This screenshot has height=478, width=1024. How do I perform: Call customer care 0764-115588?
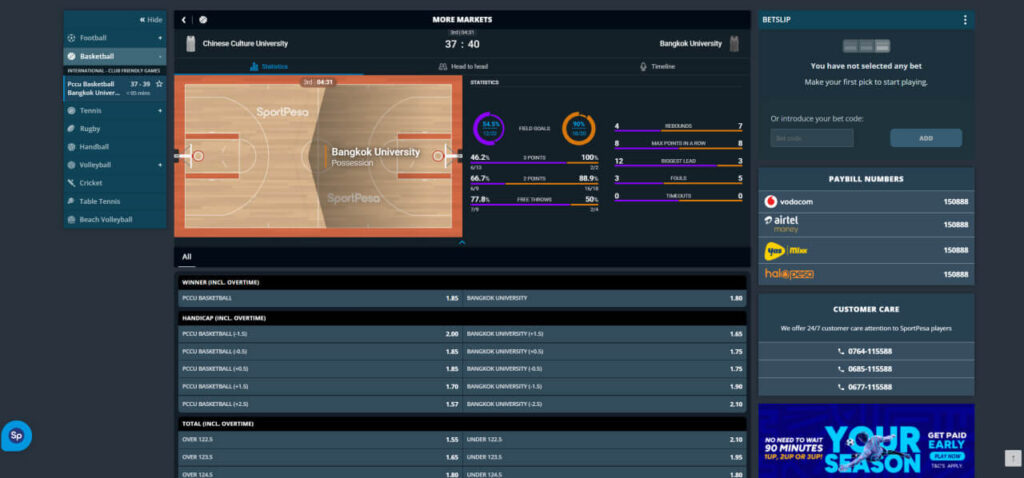pyautogui.click(x=866, y=351)
